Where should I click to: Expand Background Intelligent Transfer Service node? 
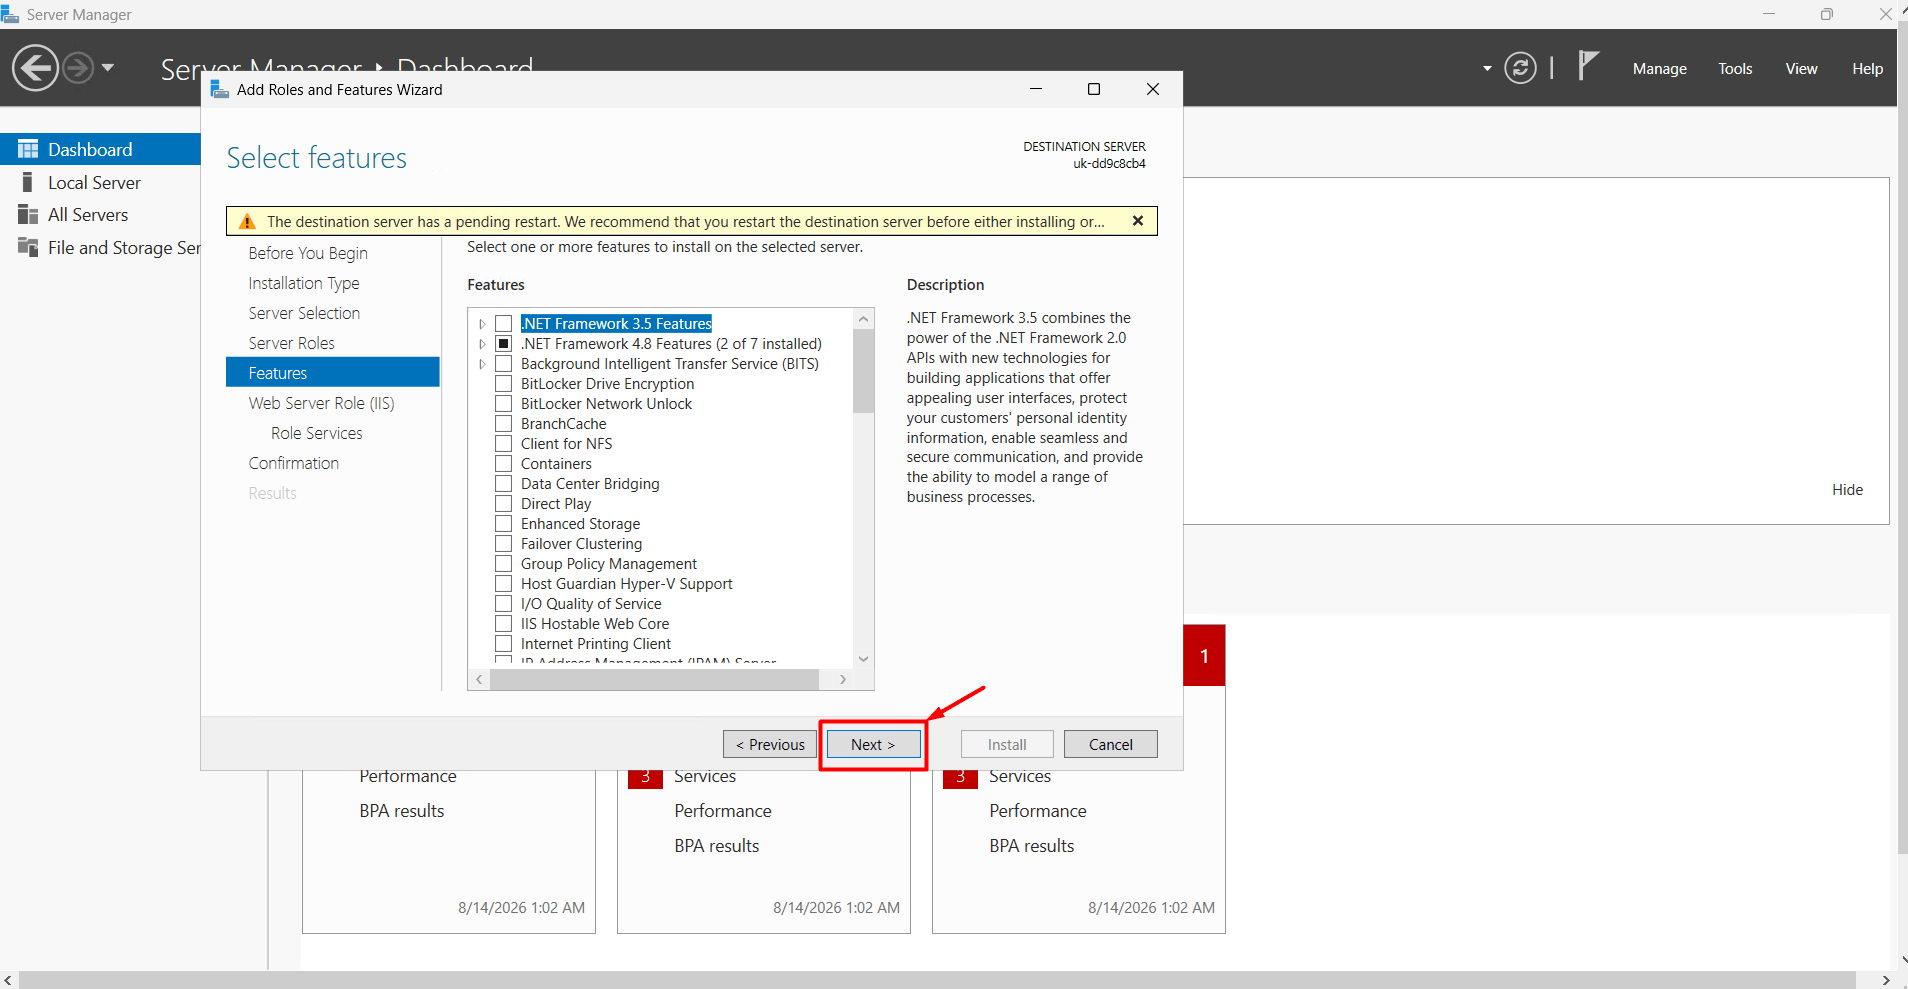[x=482, y=364]
